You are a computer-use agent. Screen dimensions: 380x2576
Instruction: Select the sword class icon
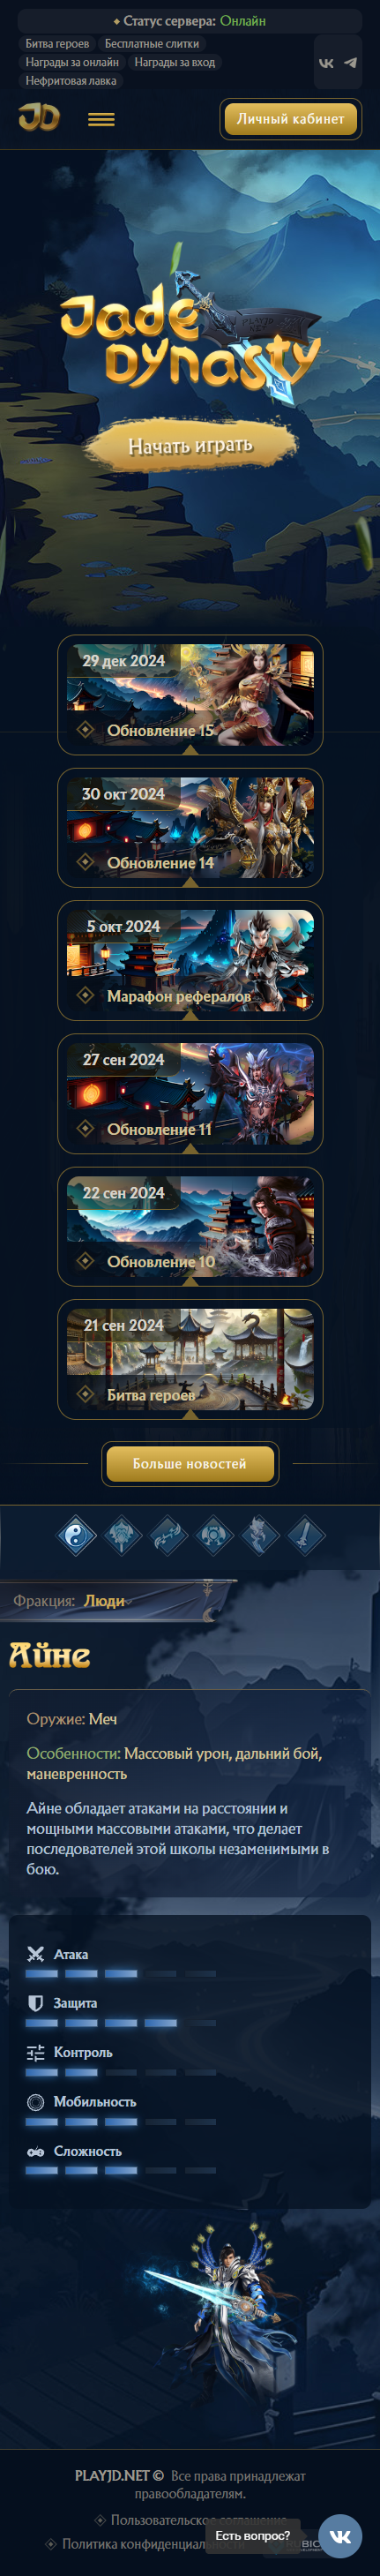[306, 1535]
